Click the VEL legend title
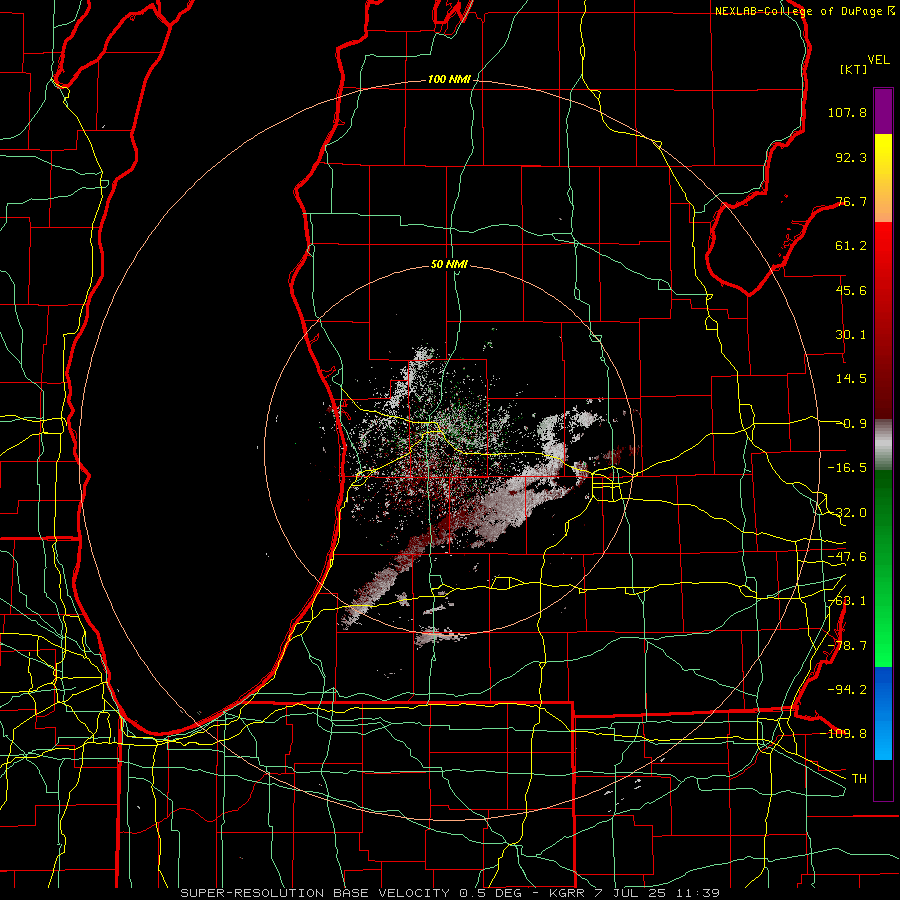 coord(879,60)
